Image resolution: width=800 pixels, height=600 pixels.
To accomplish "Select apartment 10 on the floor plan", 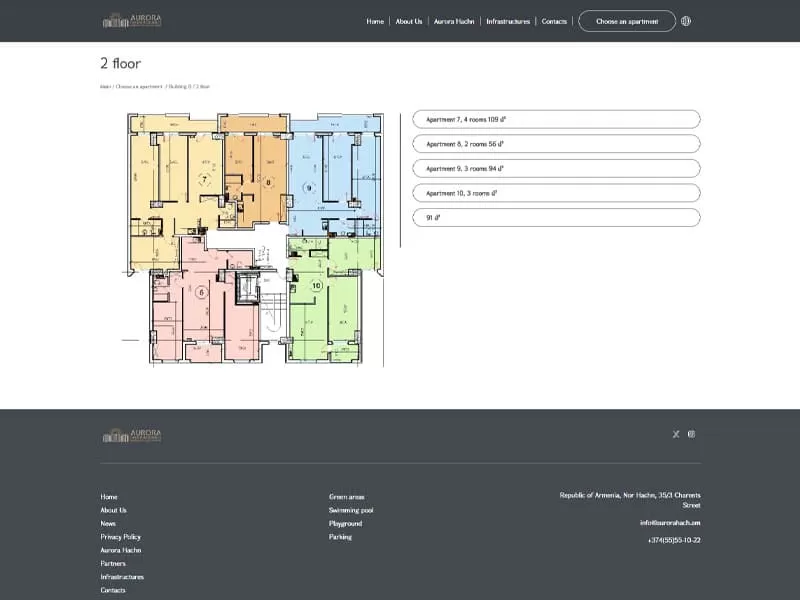I will click(x=318, y=287).
